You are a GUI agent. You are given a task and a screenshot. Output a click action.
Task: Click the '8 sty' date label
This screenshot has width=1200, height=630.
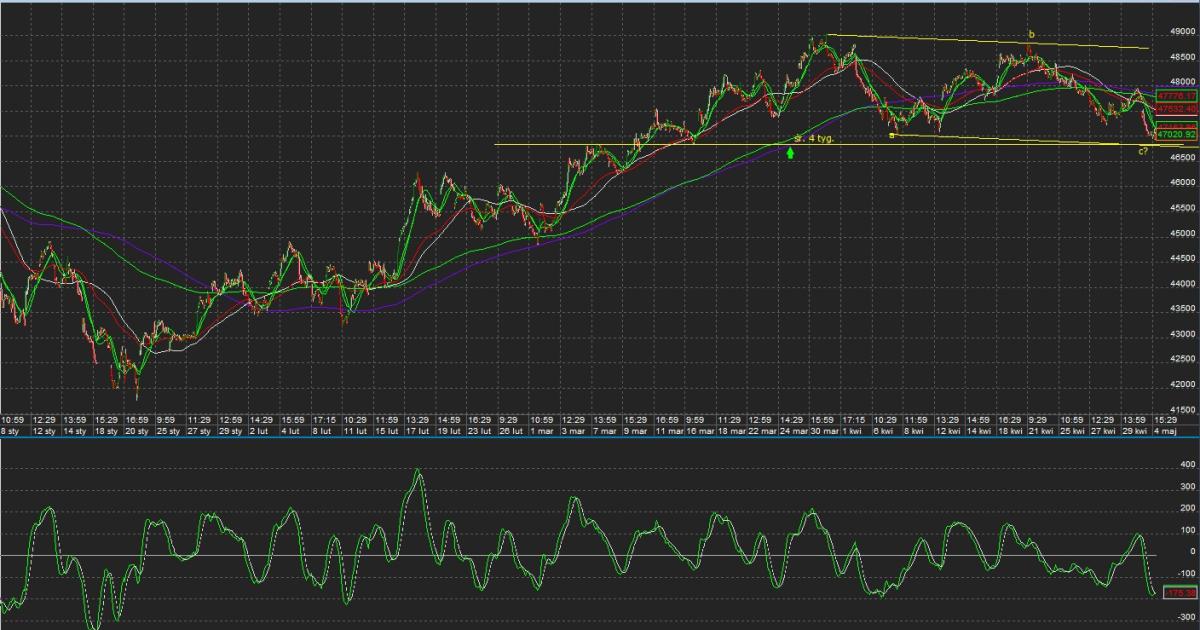11,430
